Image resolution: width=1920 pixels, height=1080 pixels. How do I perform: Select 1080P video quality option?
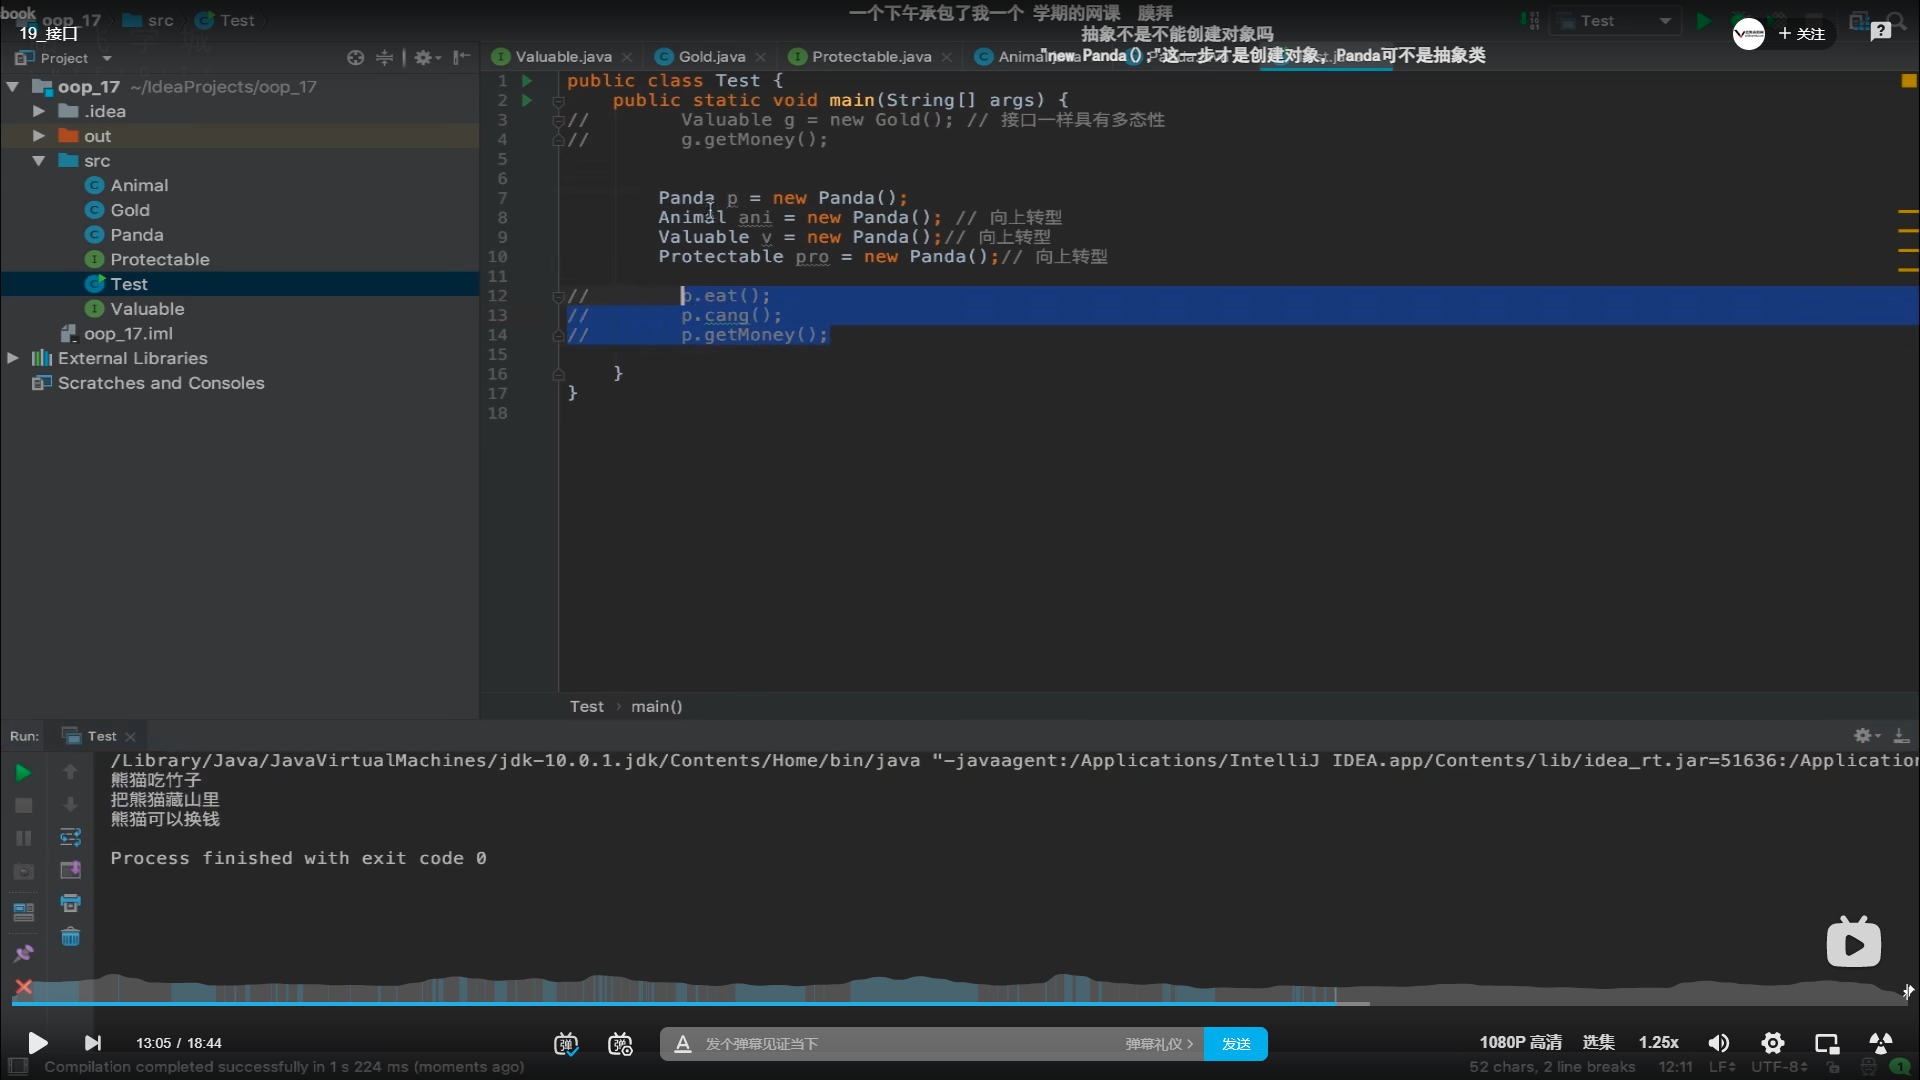(x=1520, y=1042)
